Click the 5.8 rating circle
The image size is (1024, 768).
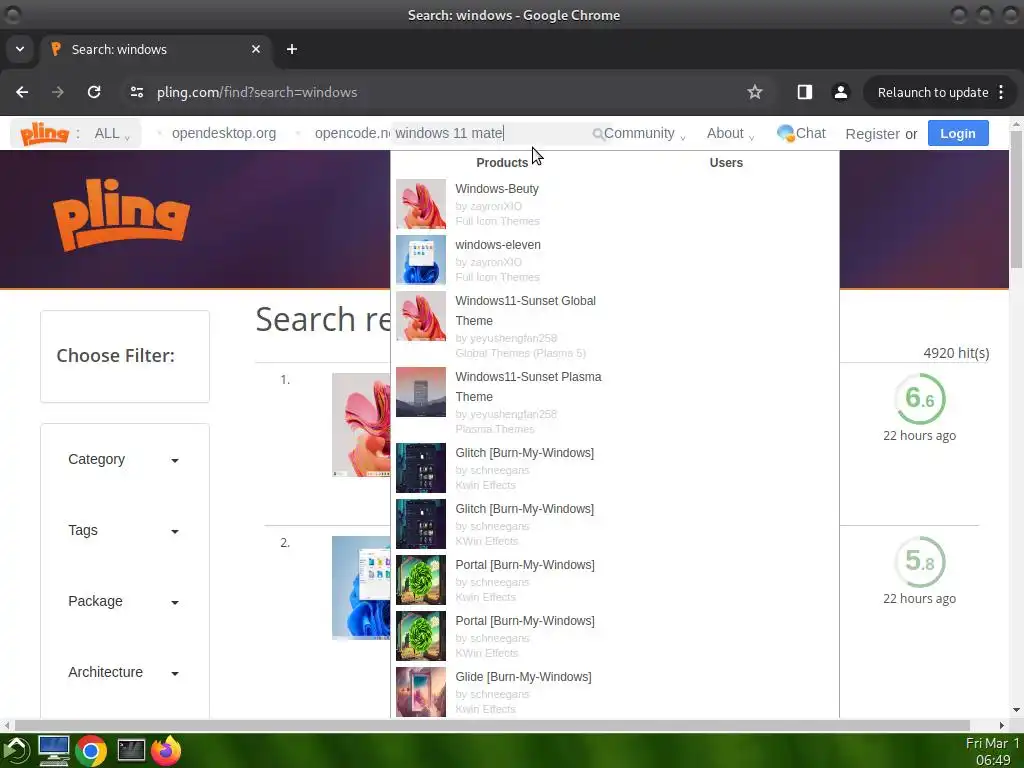click(920, 562)
